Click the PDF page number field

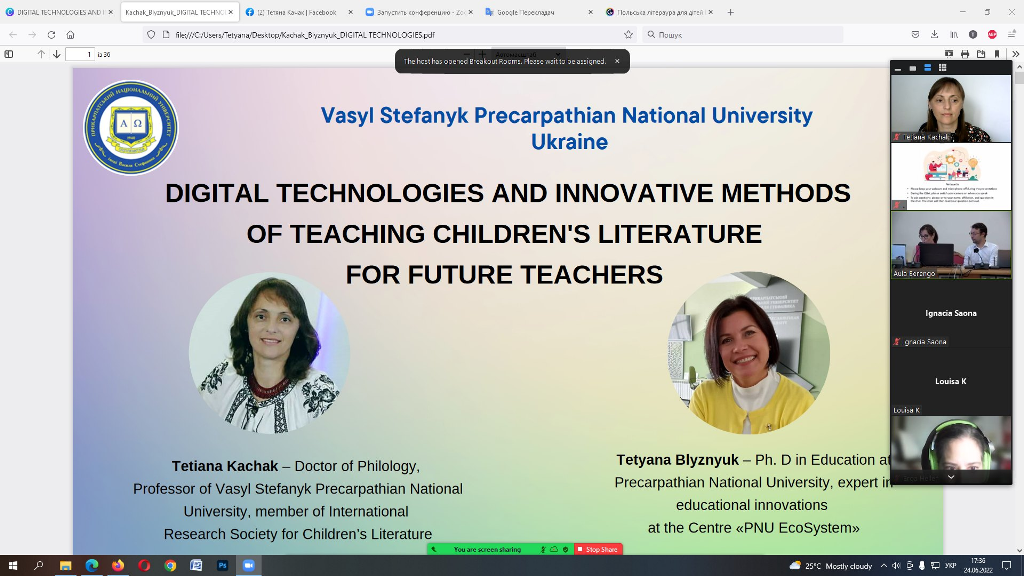[84, 54]
